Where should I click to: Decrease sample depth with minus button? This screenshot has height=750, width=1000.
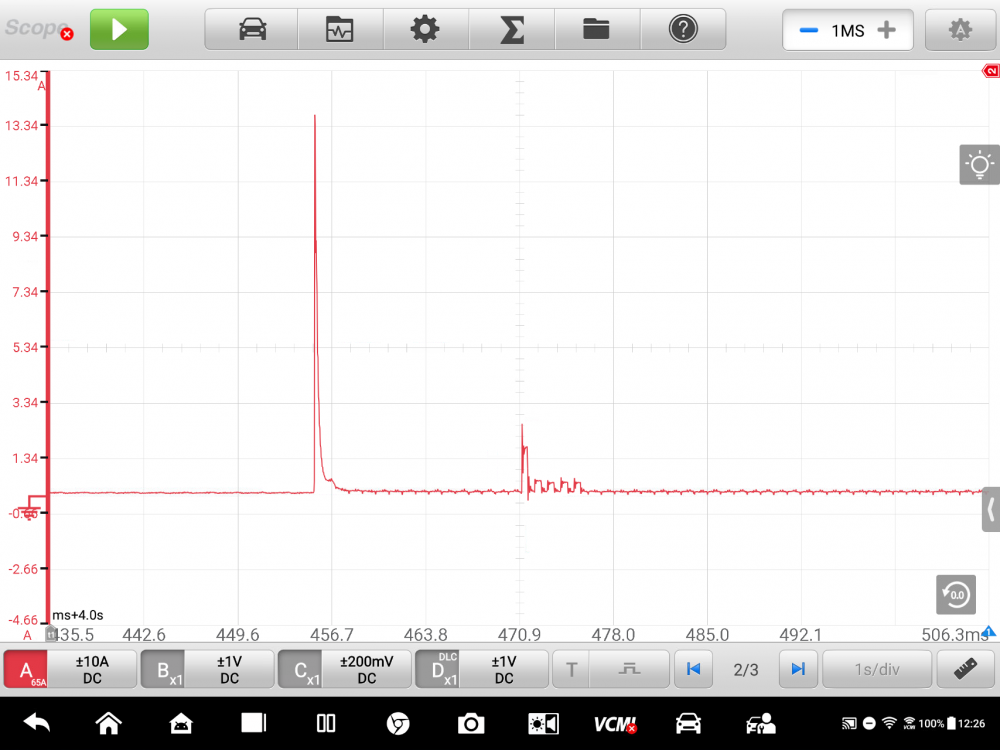pyautogui.click(x=808, y=30)
